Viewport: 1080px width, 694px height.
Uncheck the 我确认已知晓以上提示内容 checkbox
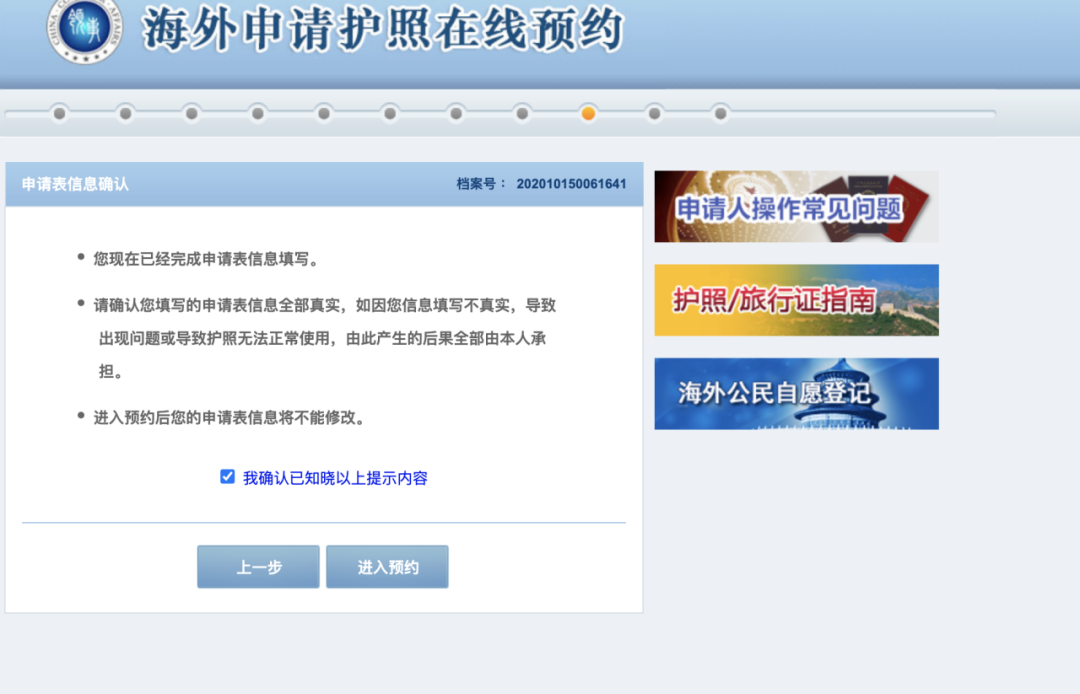(x=225, y=478)
